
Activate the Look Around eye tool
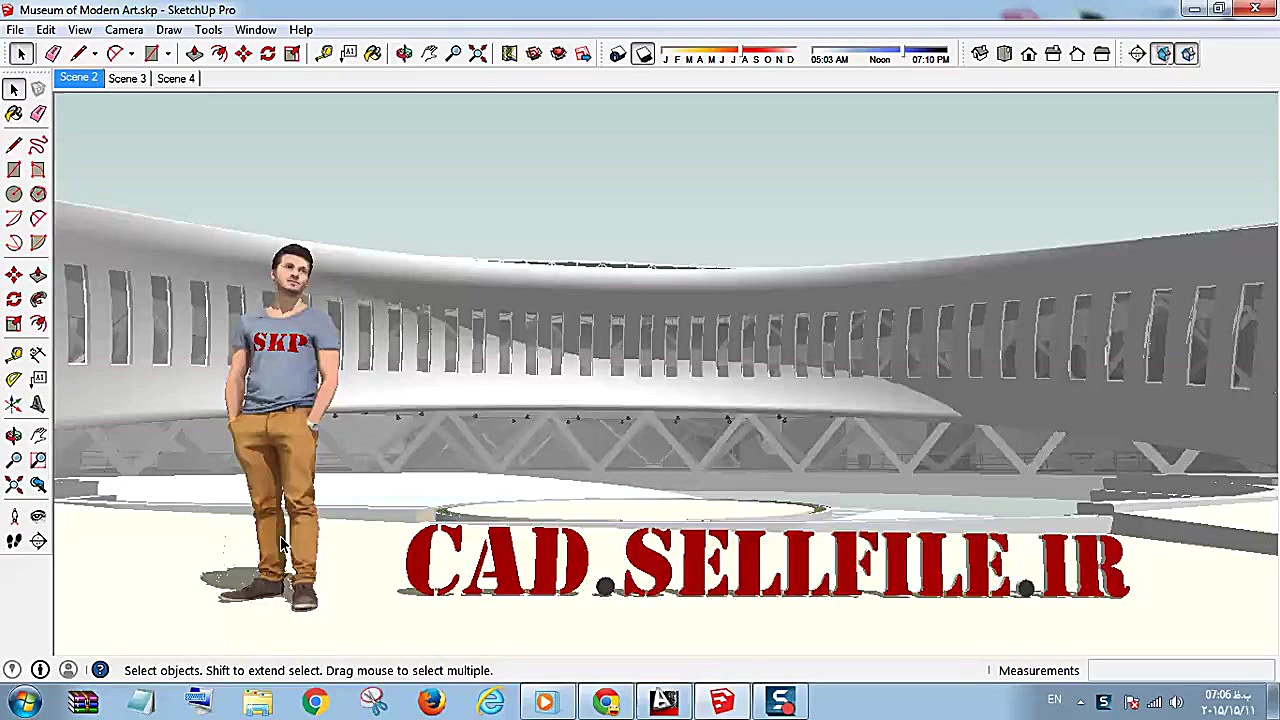pyautogui.click(x=38, y=517)
